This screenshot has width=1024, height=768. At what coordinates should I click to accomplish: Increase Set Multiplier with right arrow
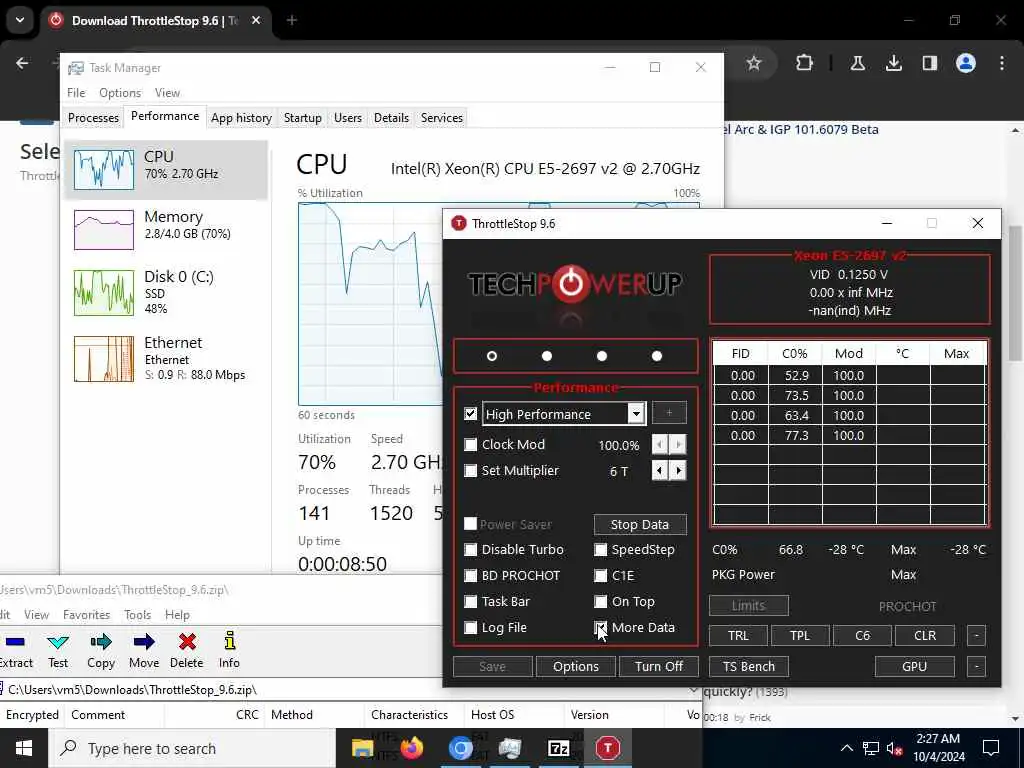(x=679, y=470)
